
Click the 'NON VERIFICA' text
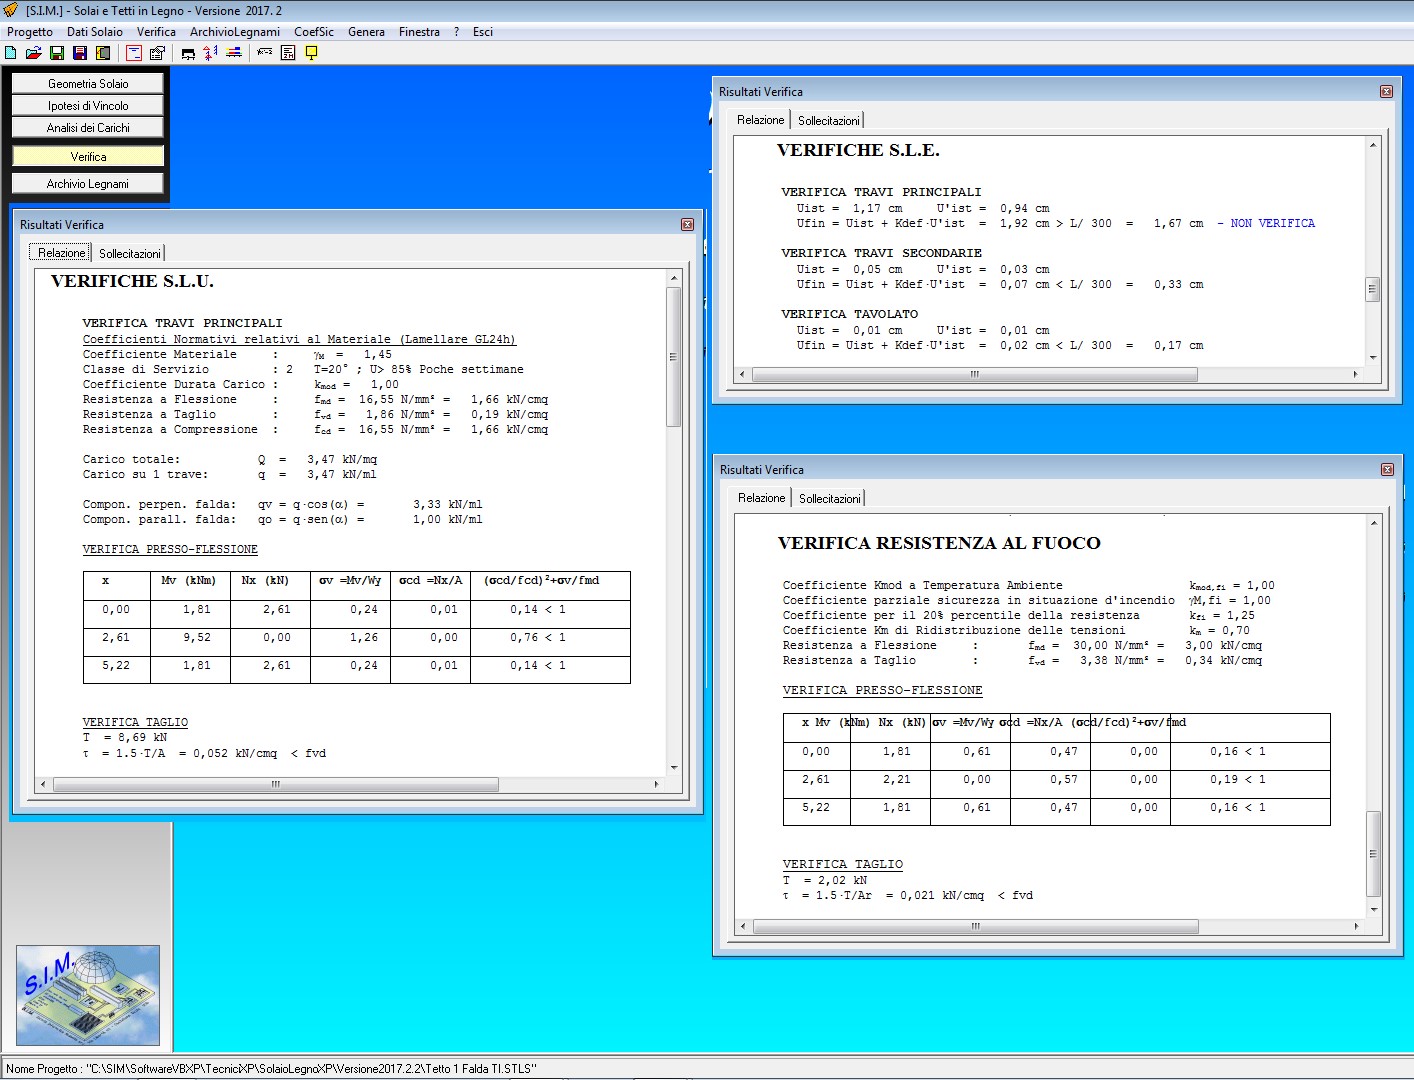tap(1272, 224)
